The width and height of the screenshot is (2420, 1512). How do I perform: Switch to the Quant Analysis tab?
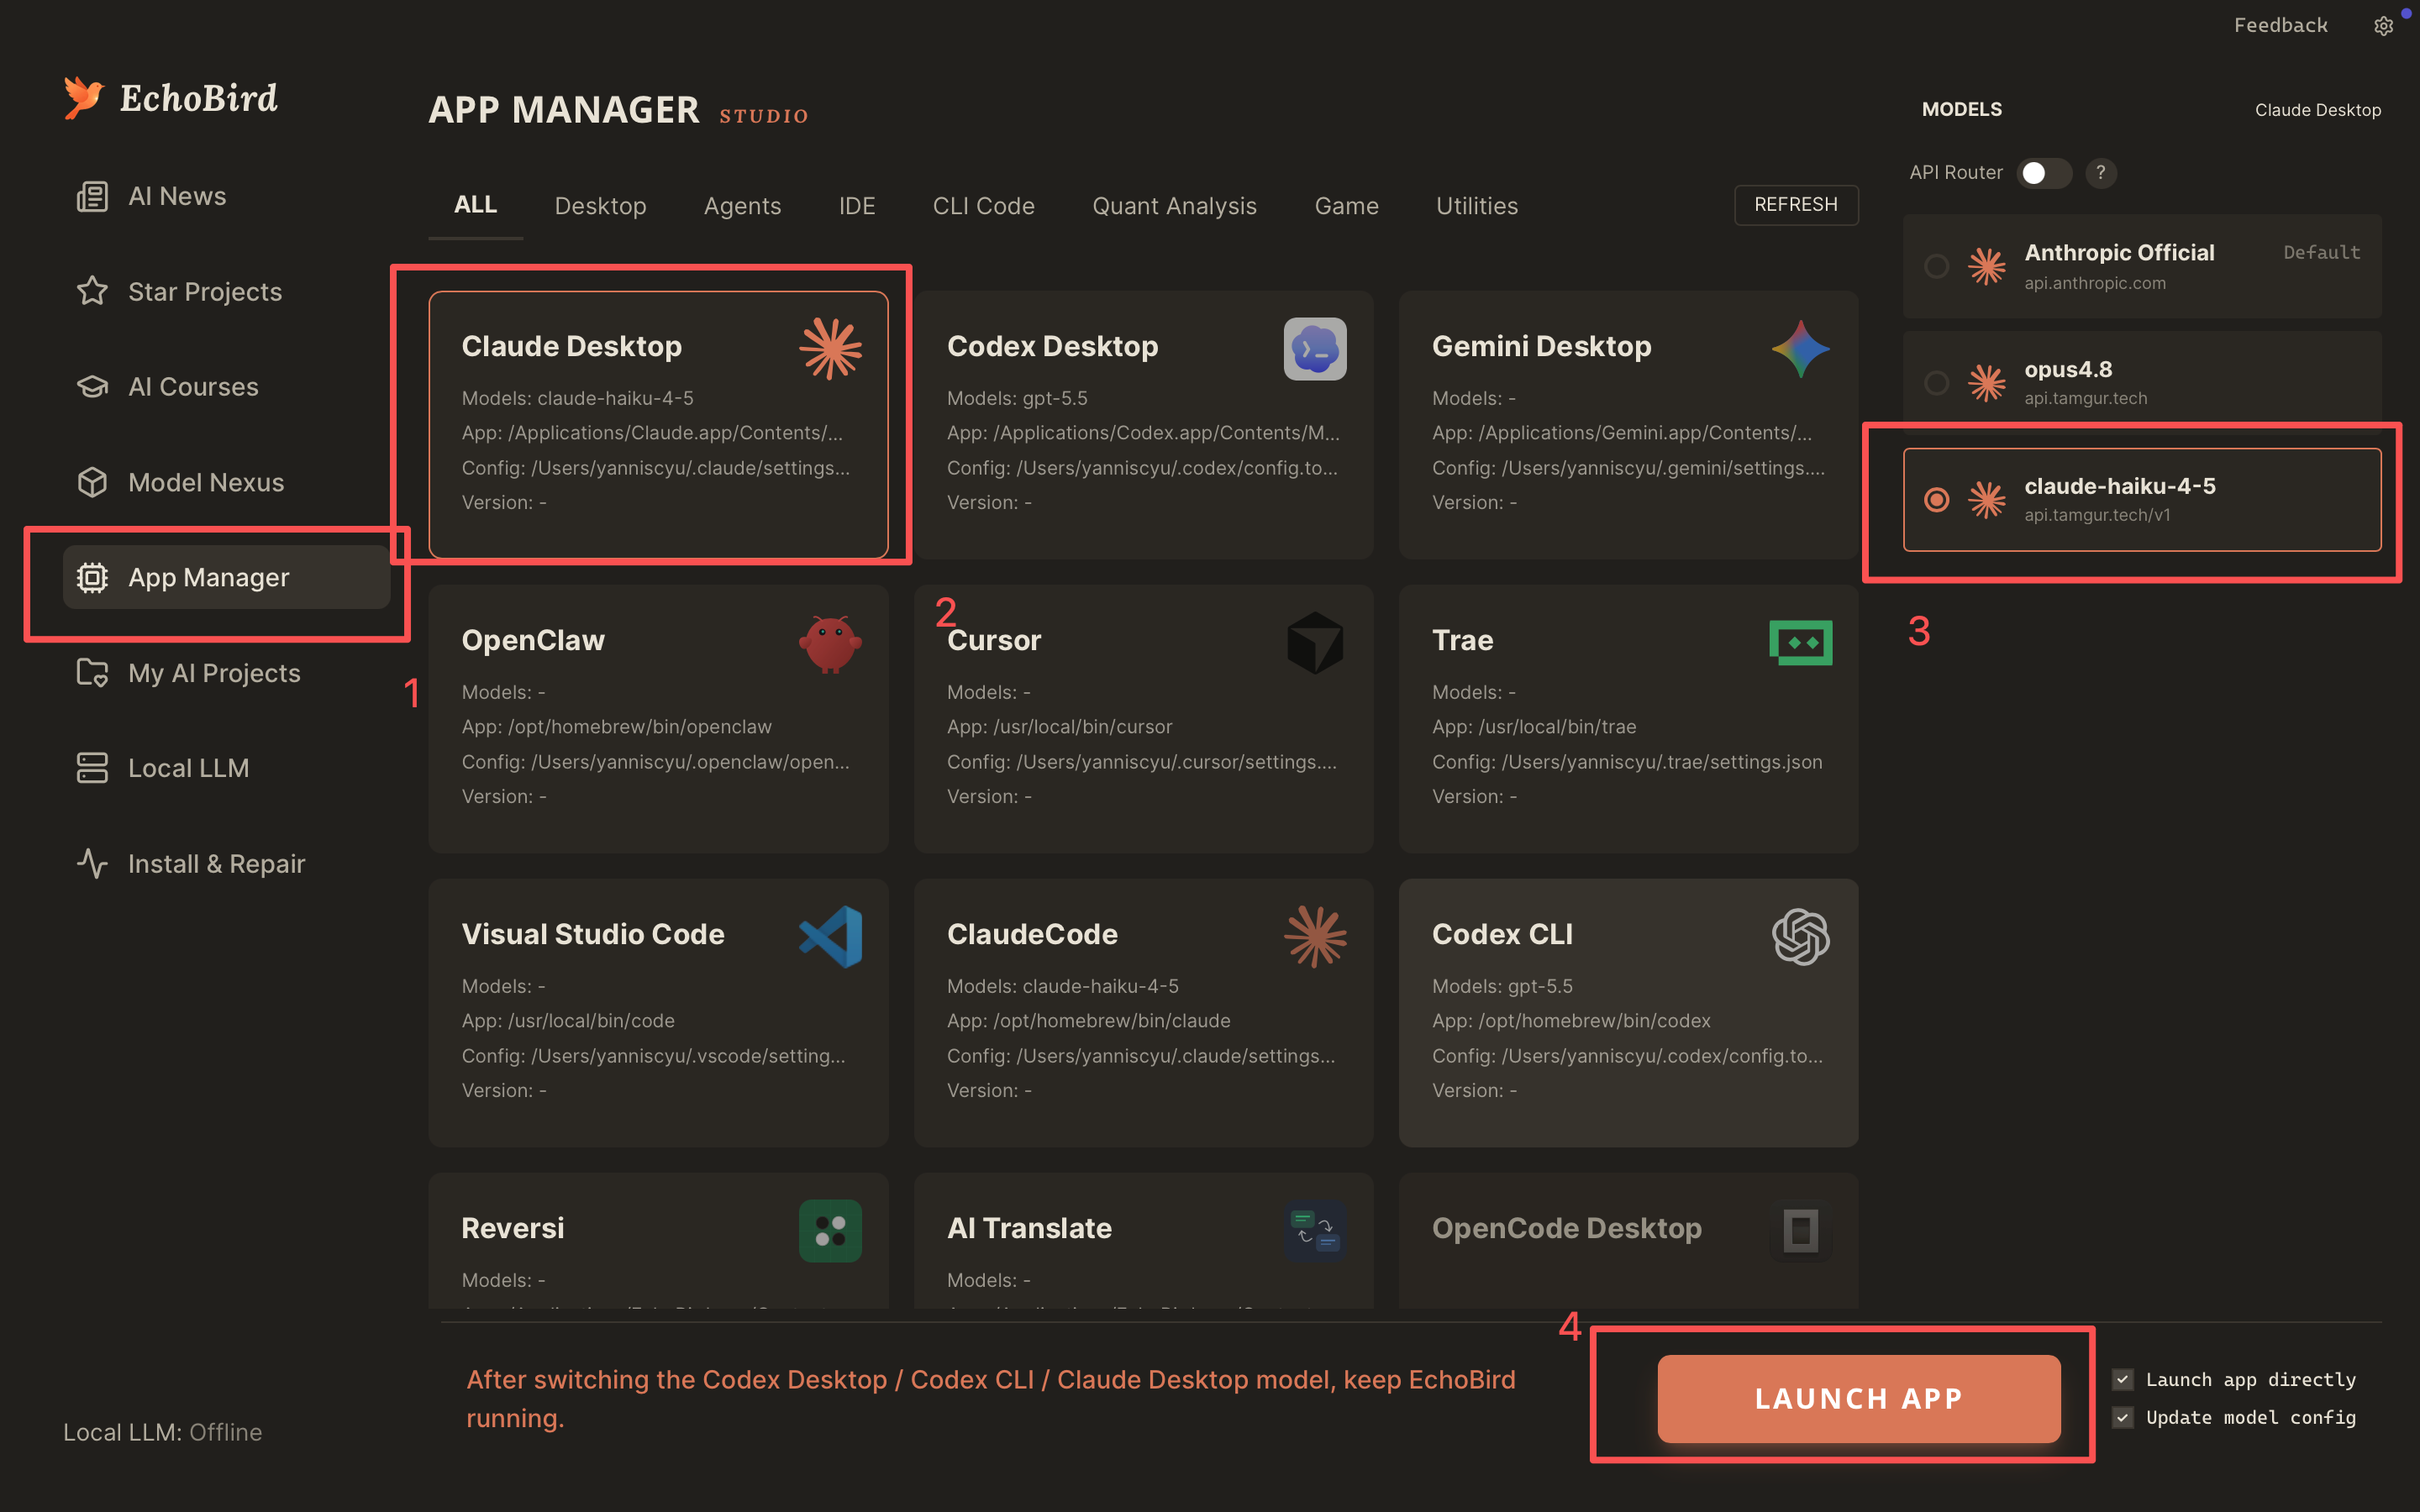(x=1174, y=206)
